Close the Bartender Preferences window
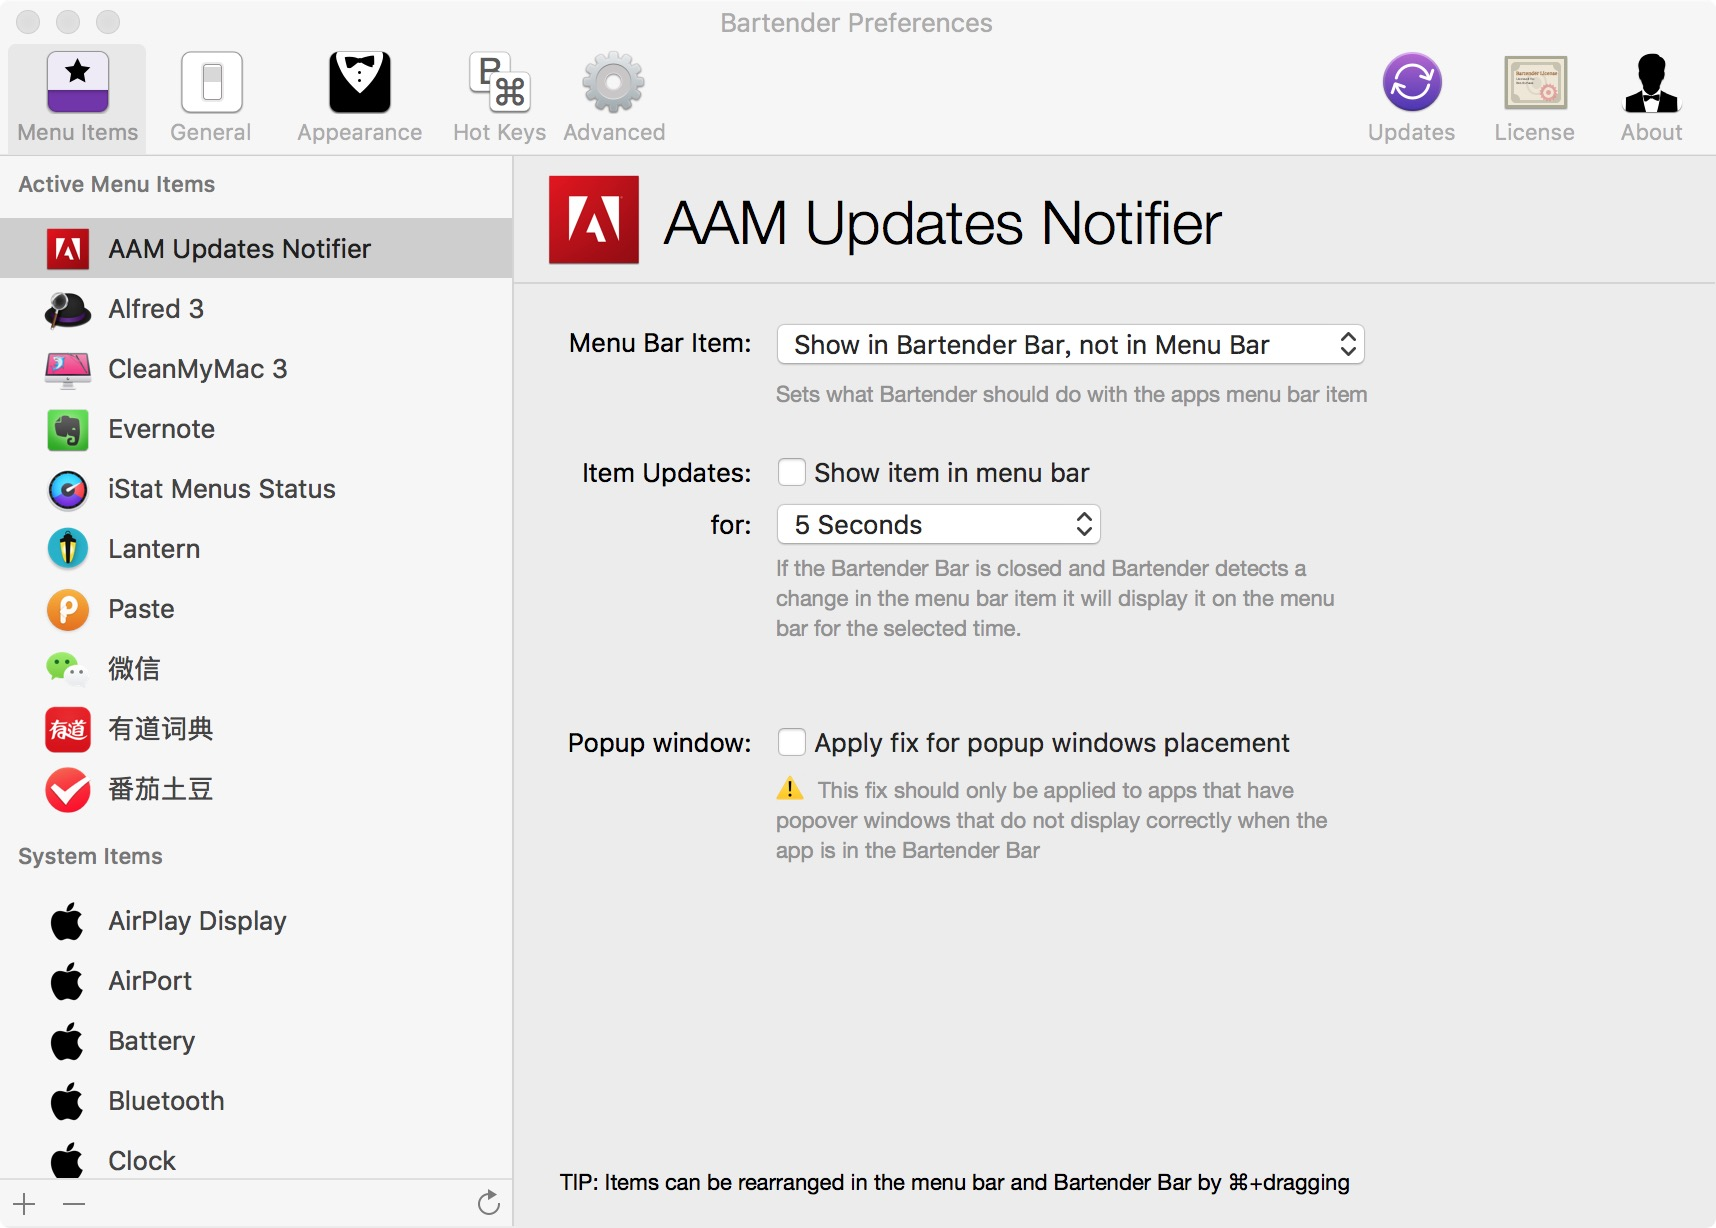The width and height of the screenshot is (1716, 1228). (28, 22)
